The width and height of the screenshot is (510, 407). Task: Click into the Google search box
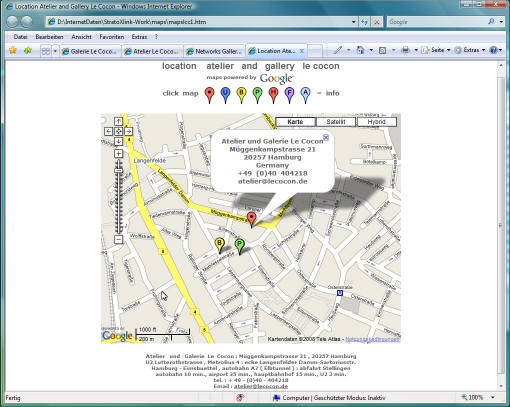click(437, 22)
